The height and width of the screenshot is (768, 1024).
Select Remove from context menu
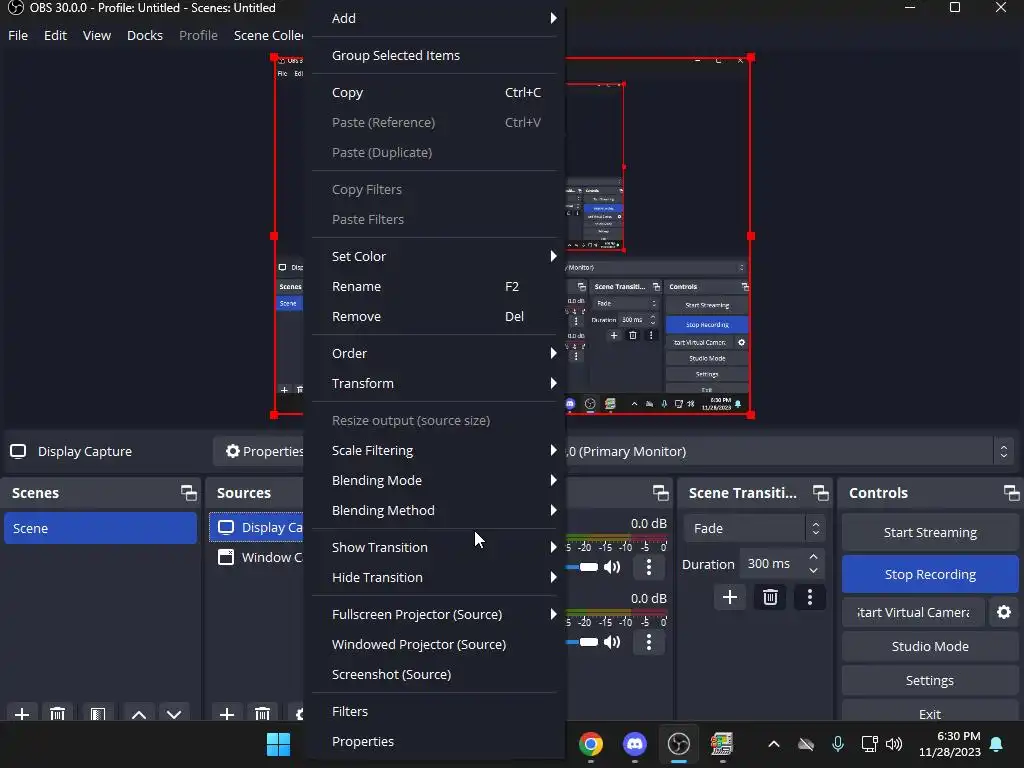click(x=435, y=317)
